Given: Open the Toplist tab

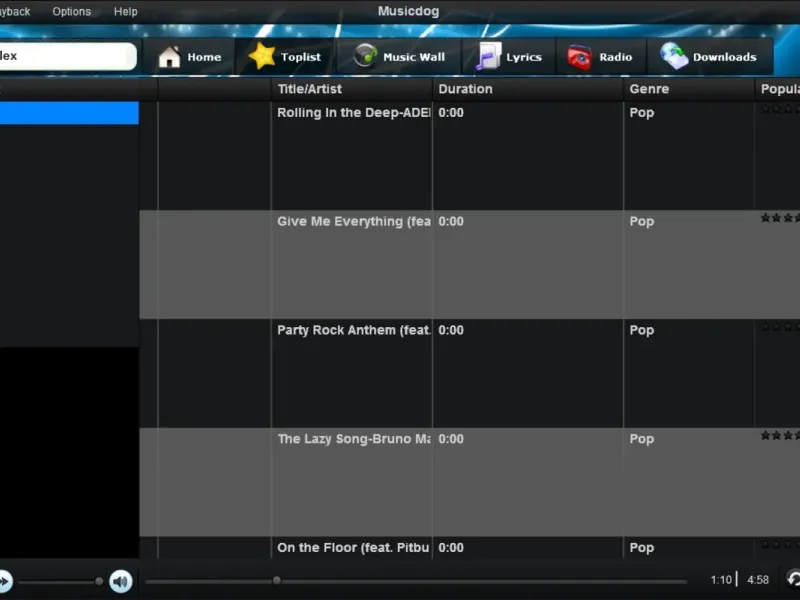Looking at the screenshot, I should [286, 57].
